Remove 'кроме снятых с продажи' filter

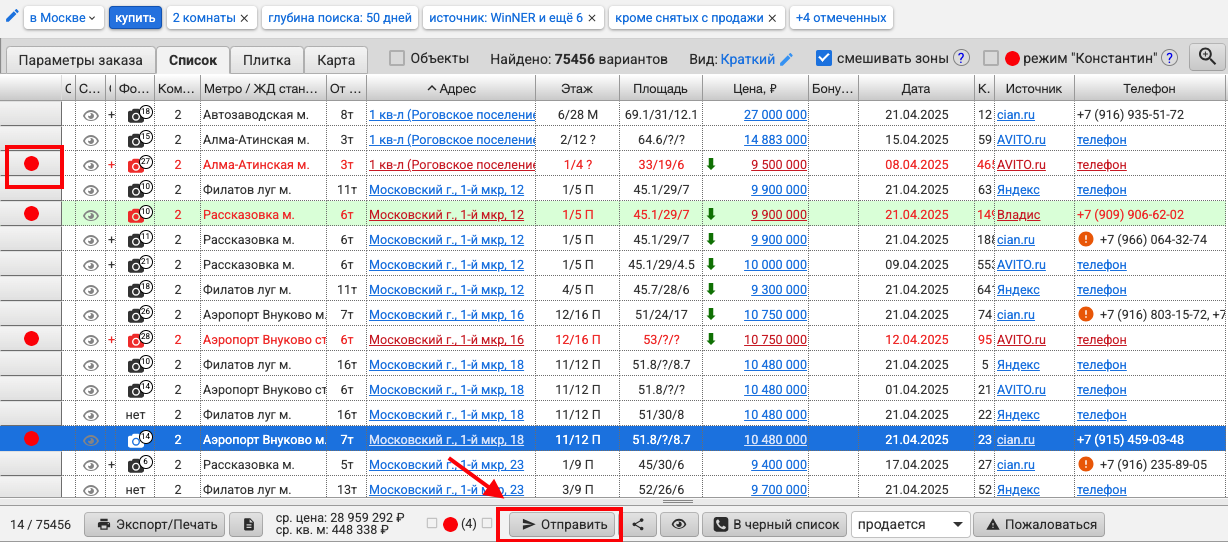772,18
